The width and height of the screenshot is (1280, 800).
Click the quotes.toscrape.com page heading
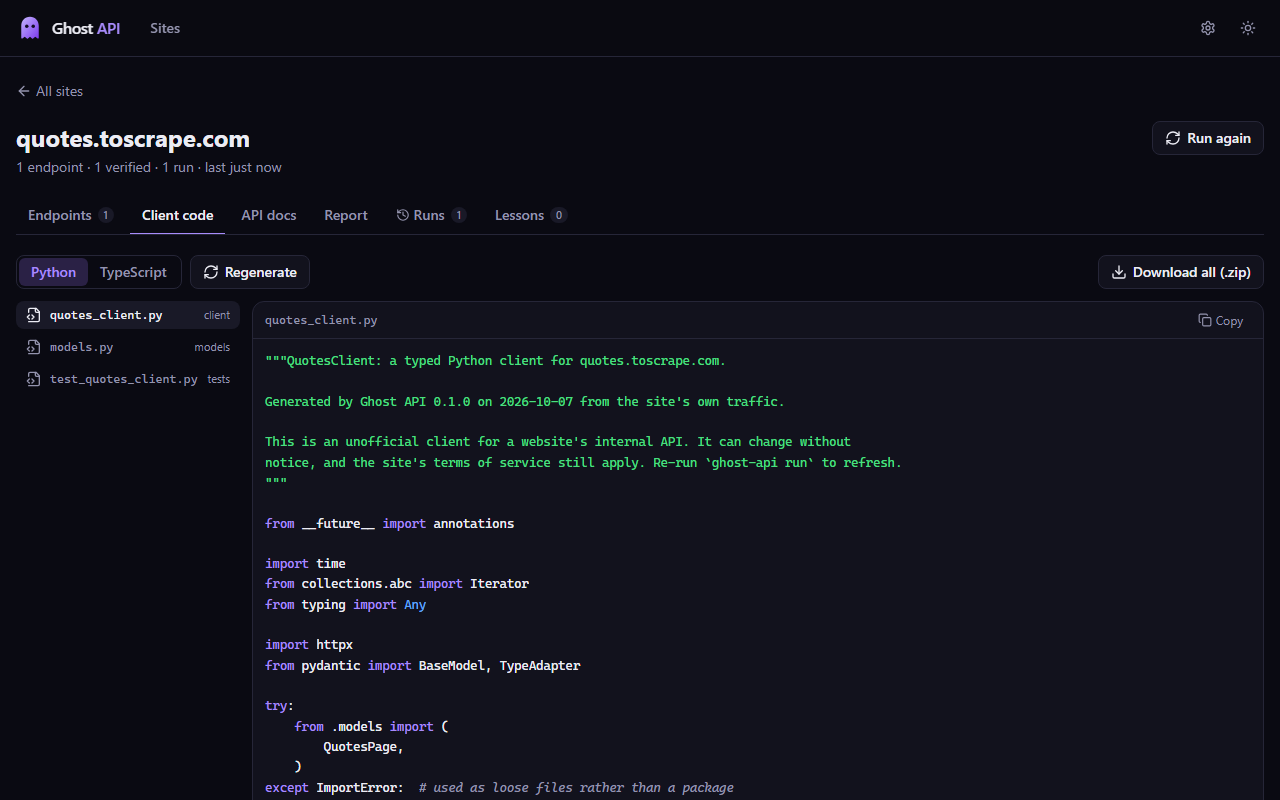133,139
